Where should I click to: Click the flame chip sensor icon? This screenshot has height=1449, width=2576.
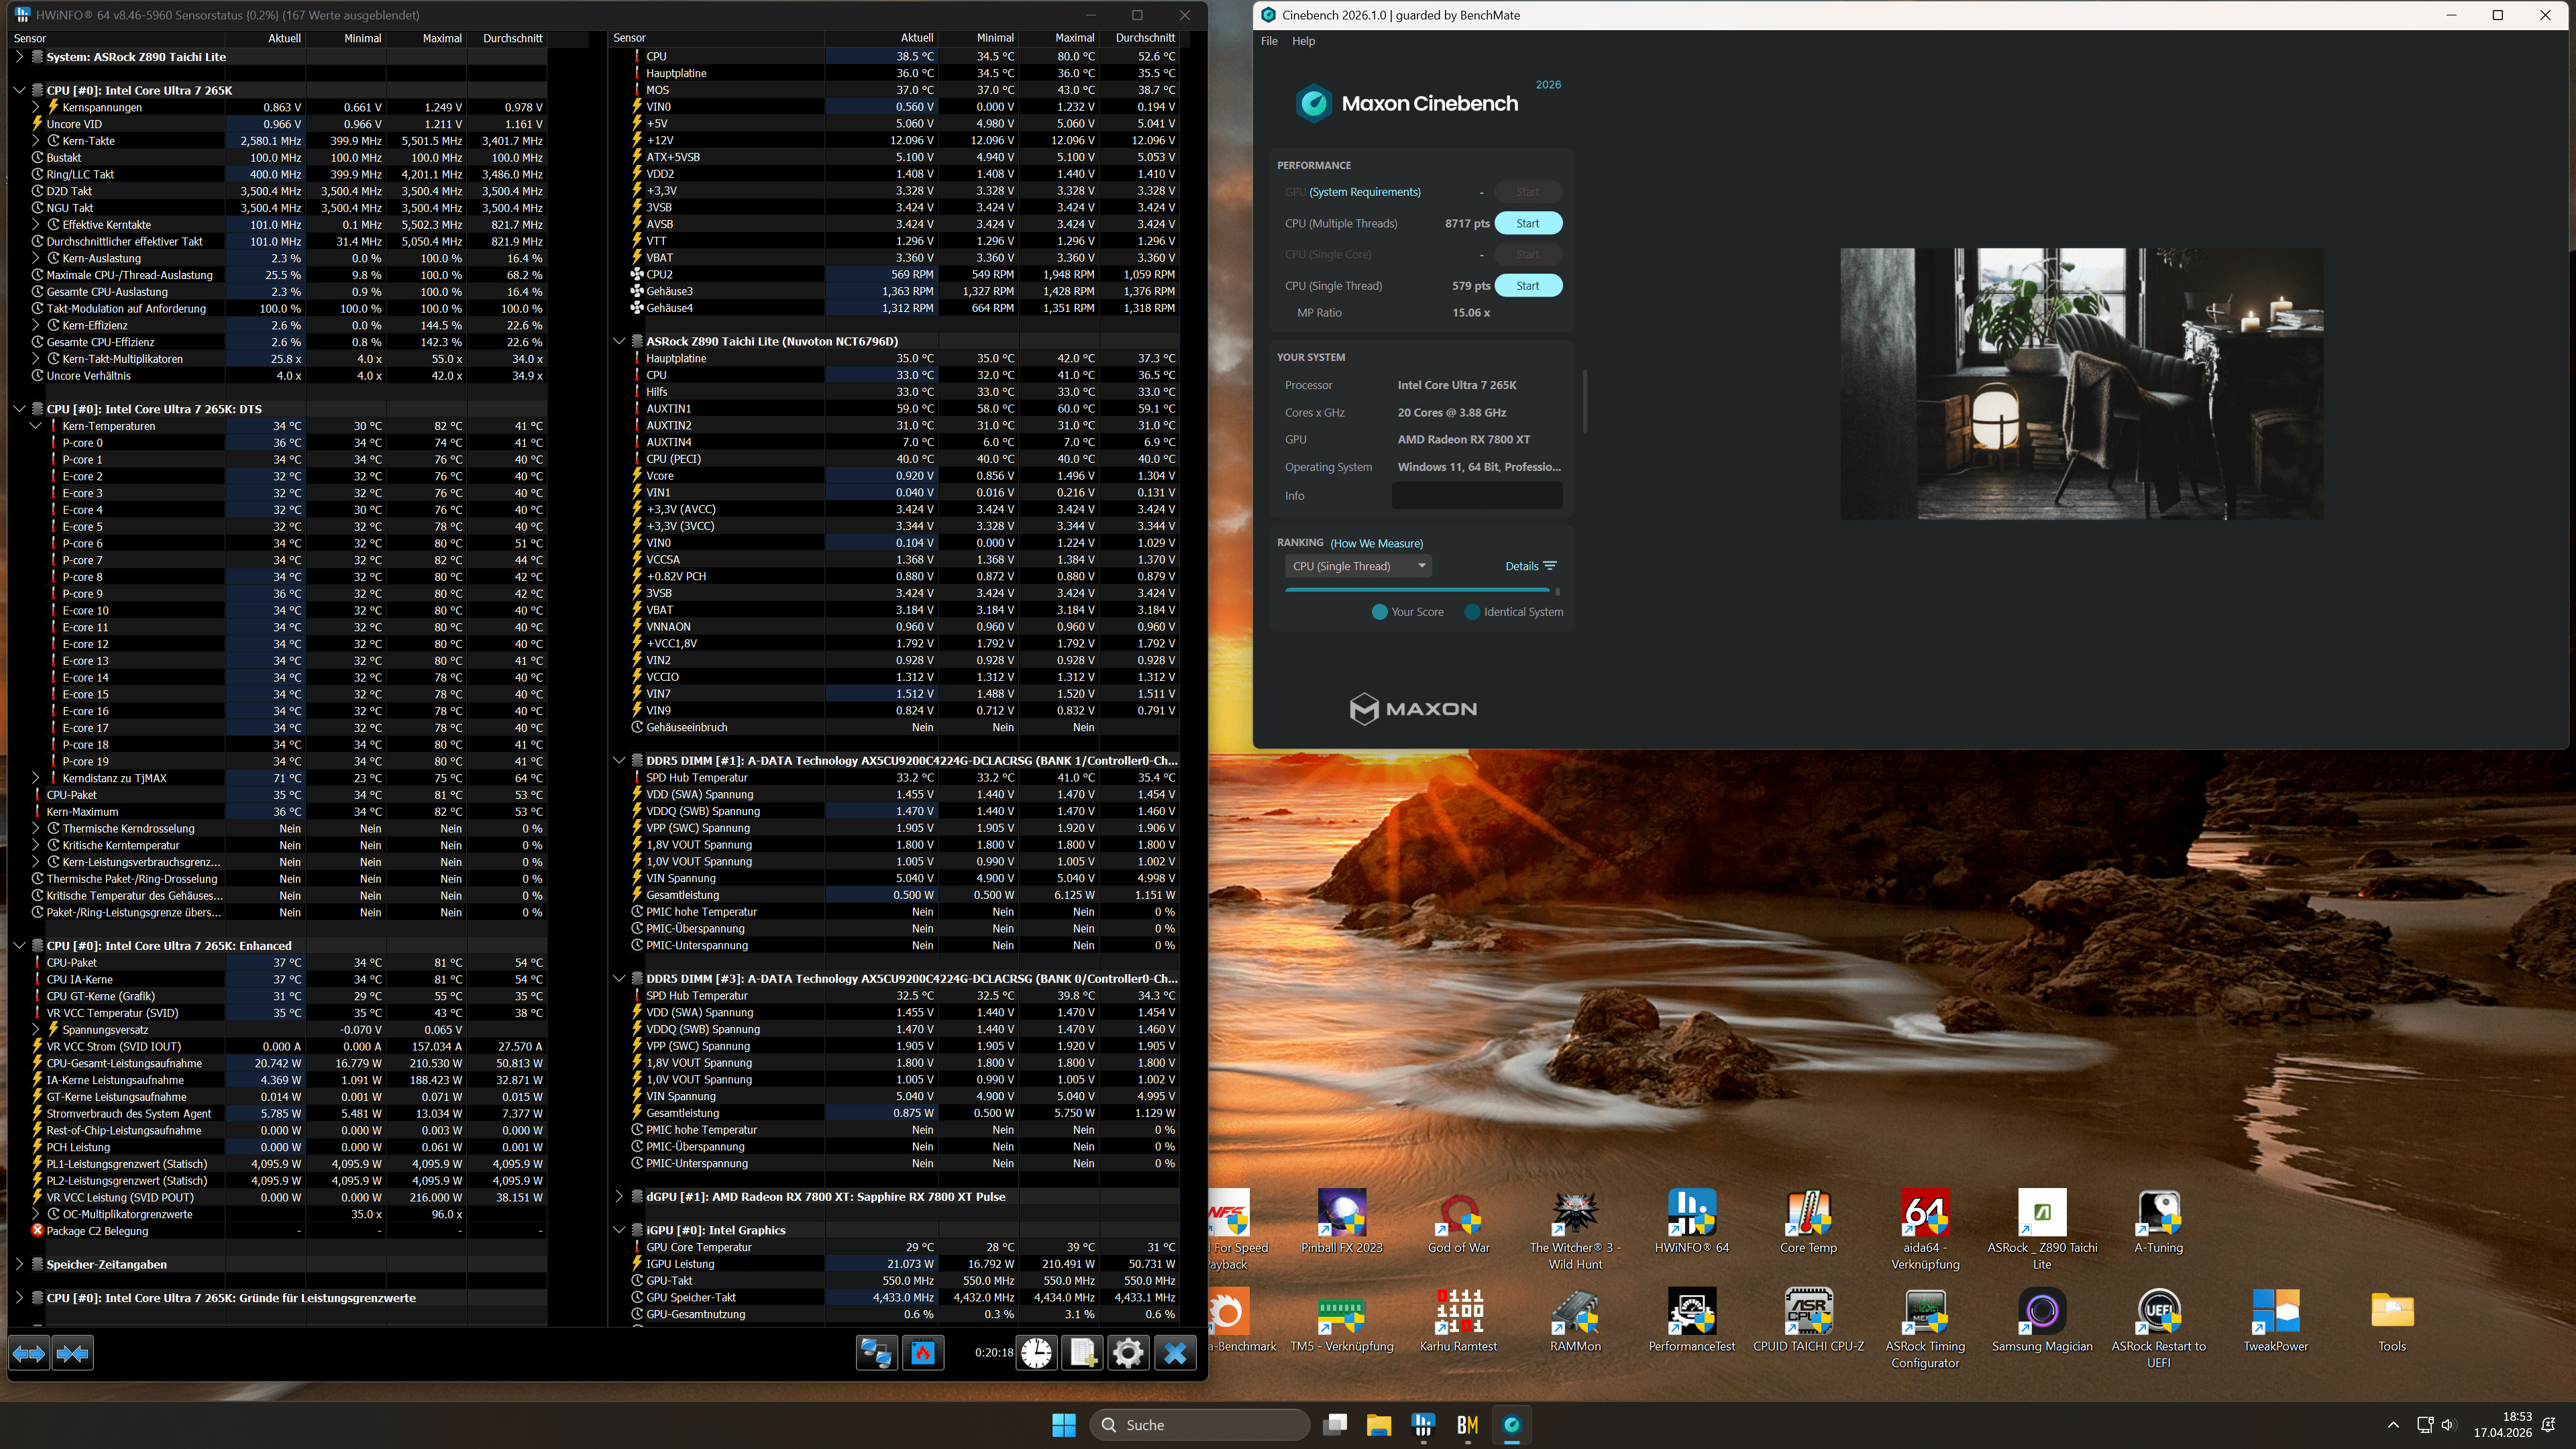[x=923, y=1353]
